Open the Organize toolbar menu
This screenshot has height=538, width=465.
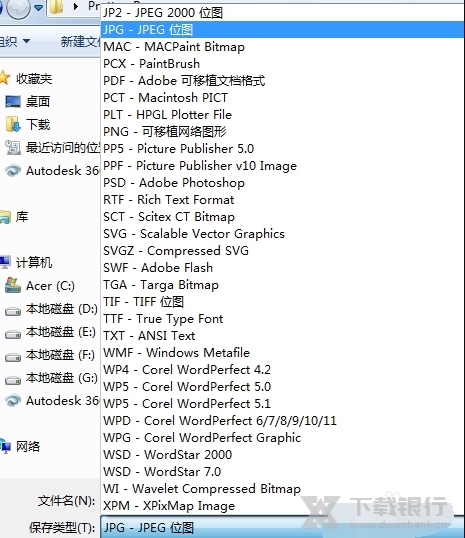[15, 42]
